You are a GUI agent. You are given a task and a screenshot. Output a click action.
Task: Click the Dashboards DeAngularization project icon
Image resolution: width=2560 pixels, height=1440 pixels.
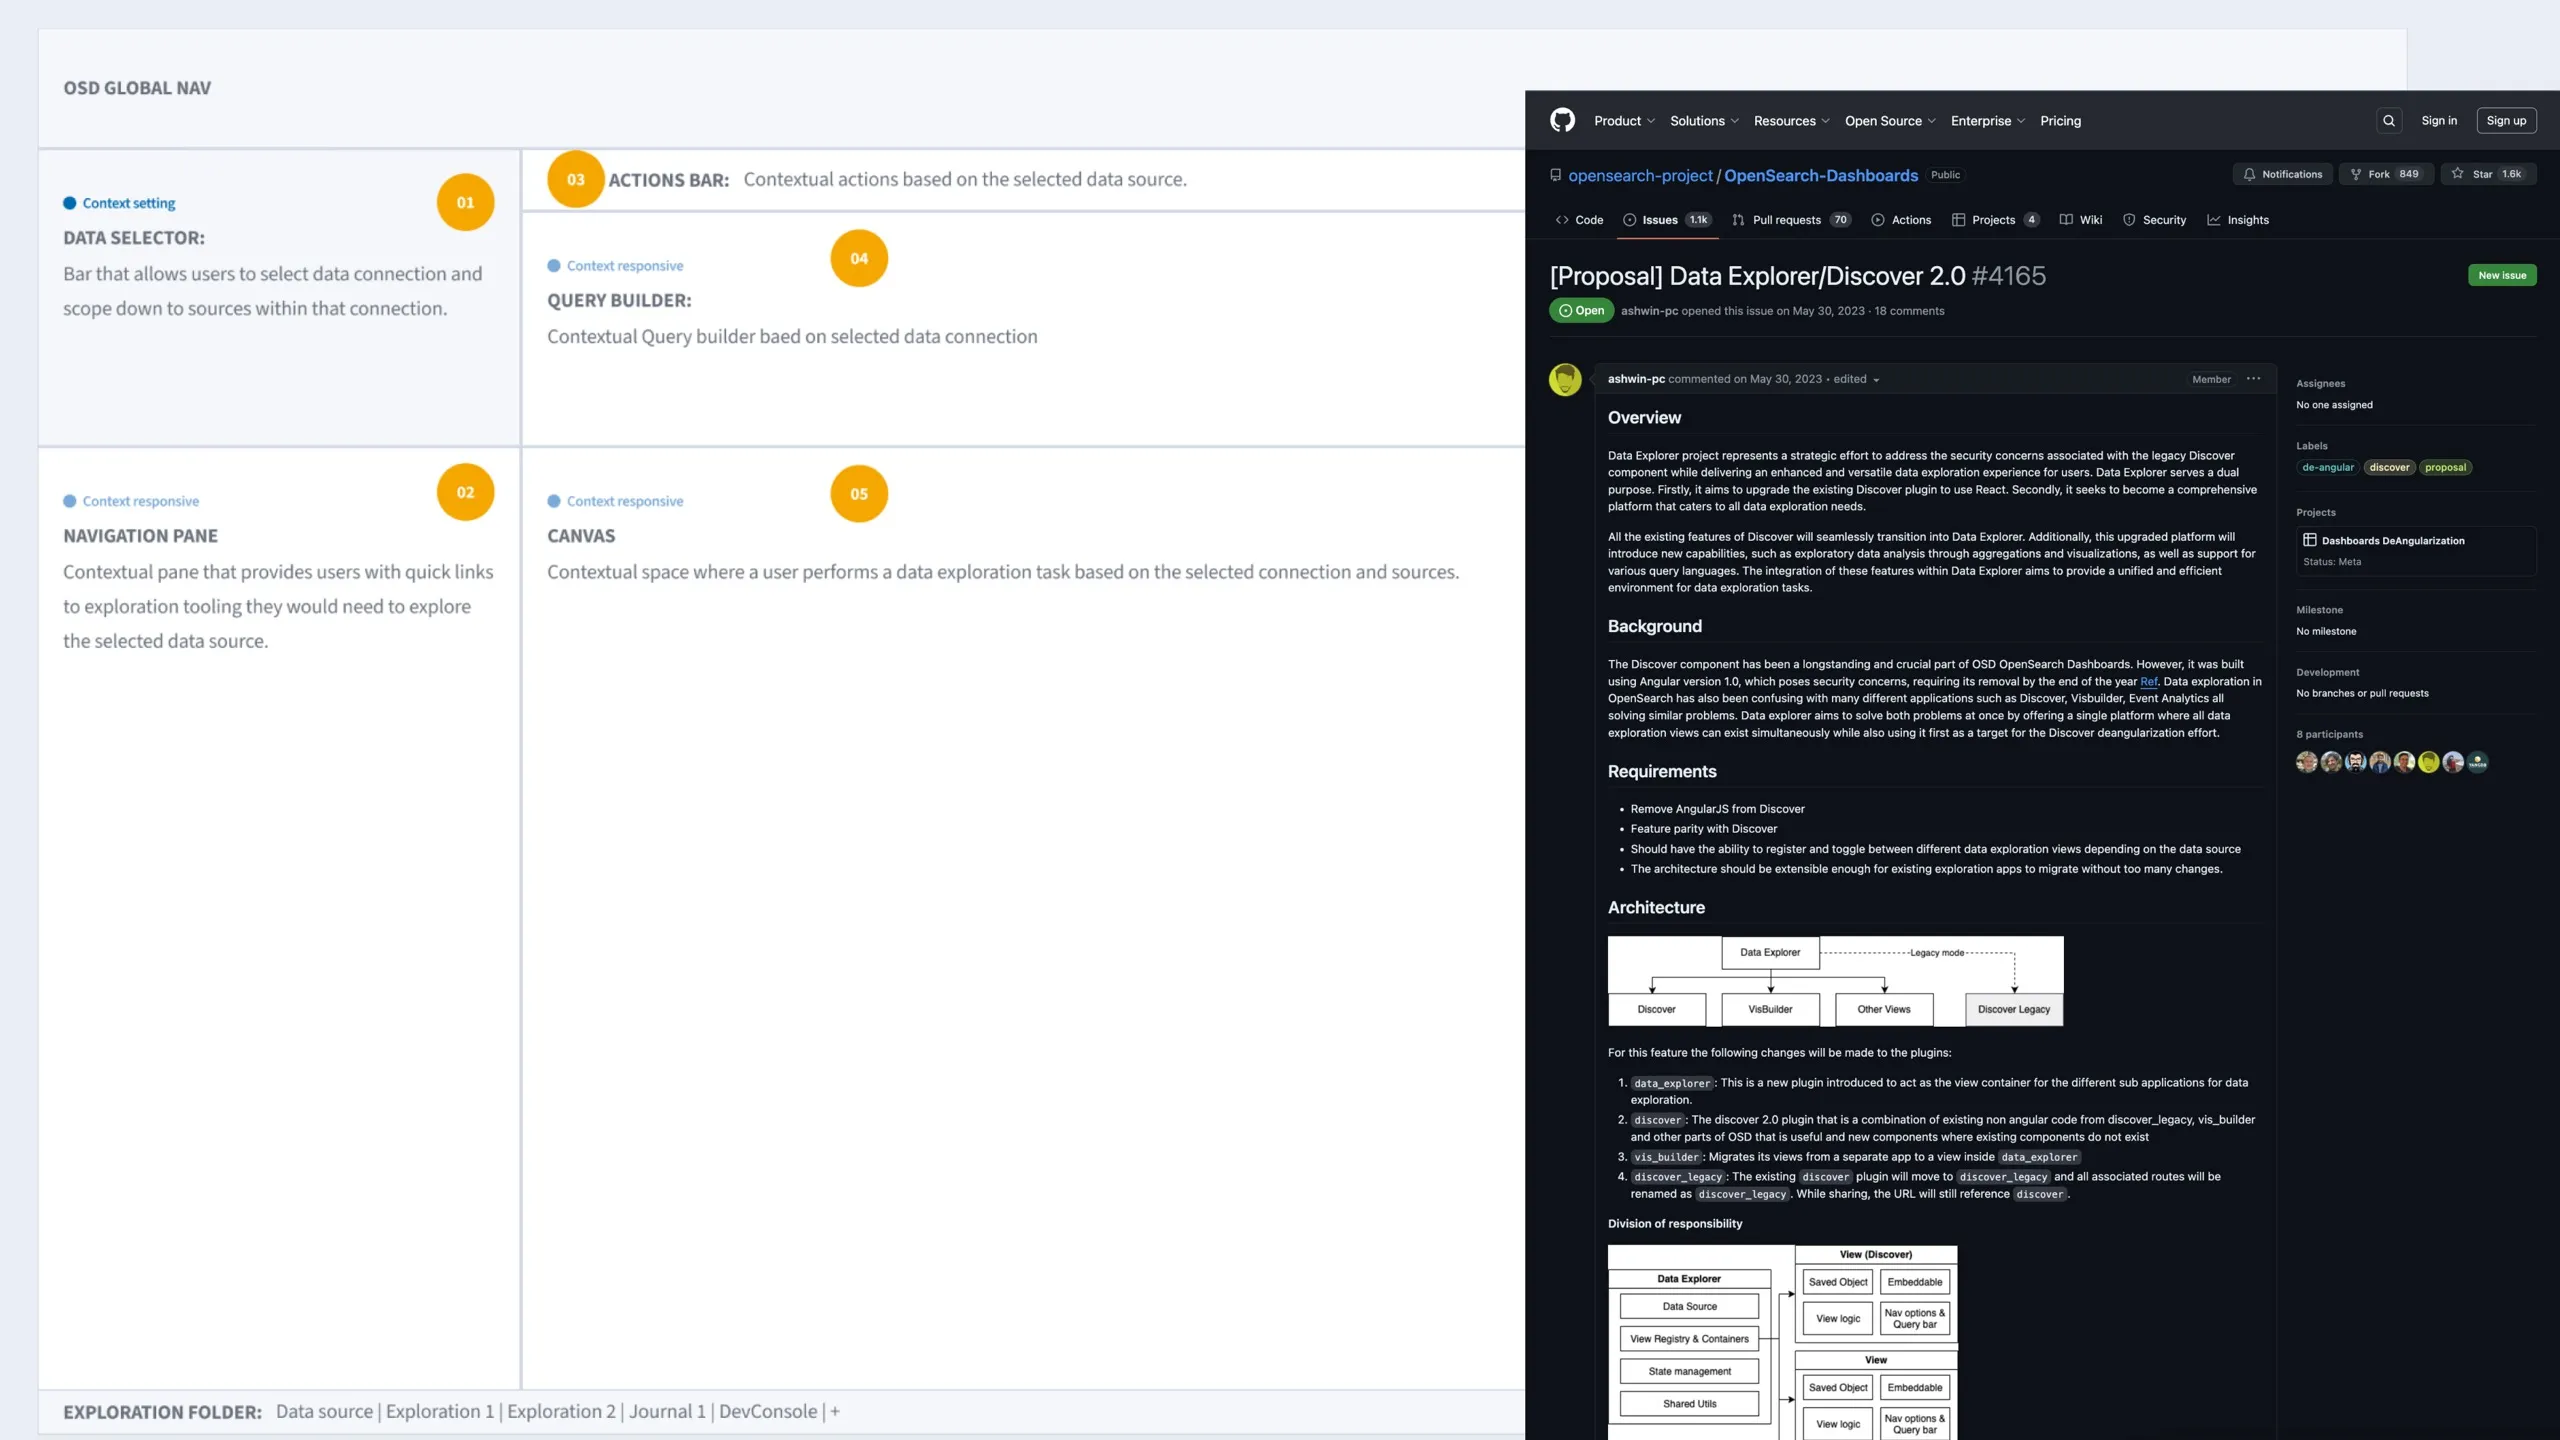coord(2309,540)
